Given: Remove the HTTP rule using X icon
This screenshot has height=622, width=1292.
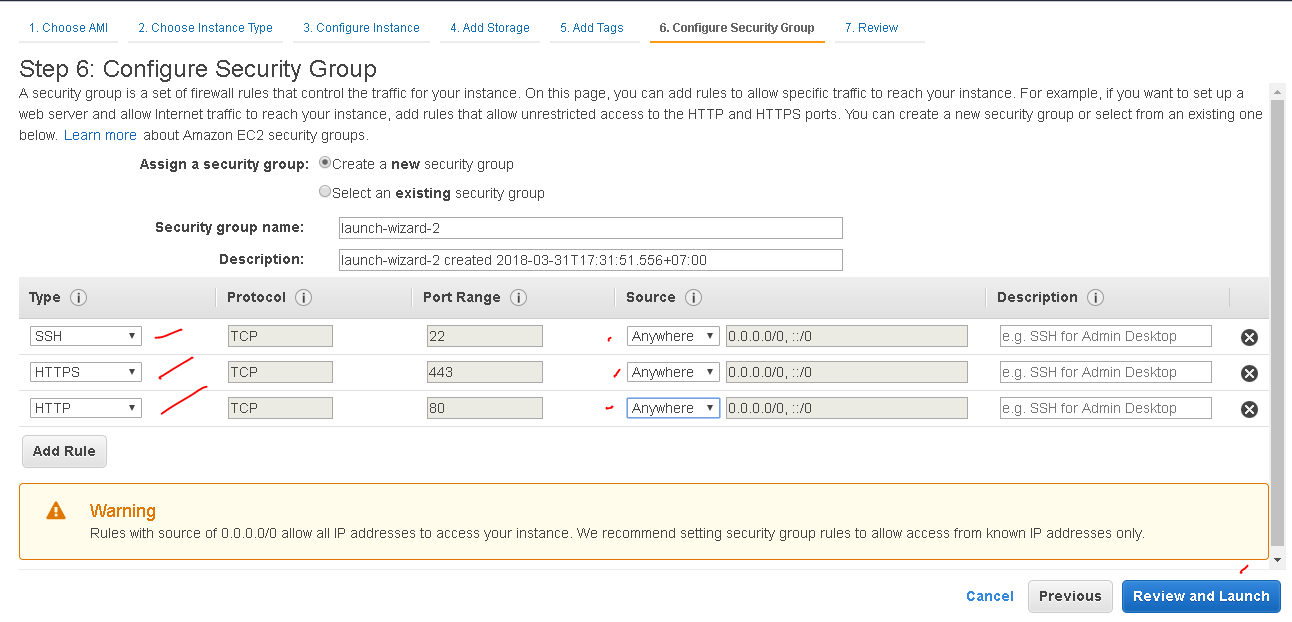Looking at the screenshot, I should pyautogui.click(x=1249, y=409).
